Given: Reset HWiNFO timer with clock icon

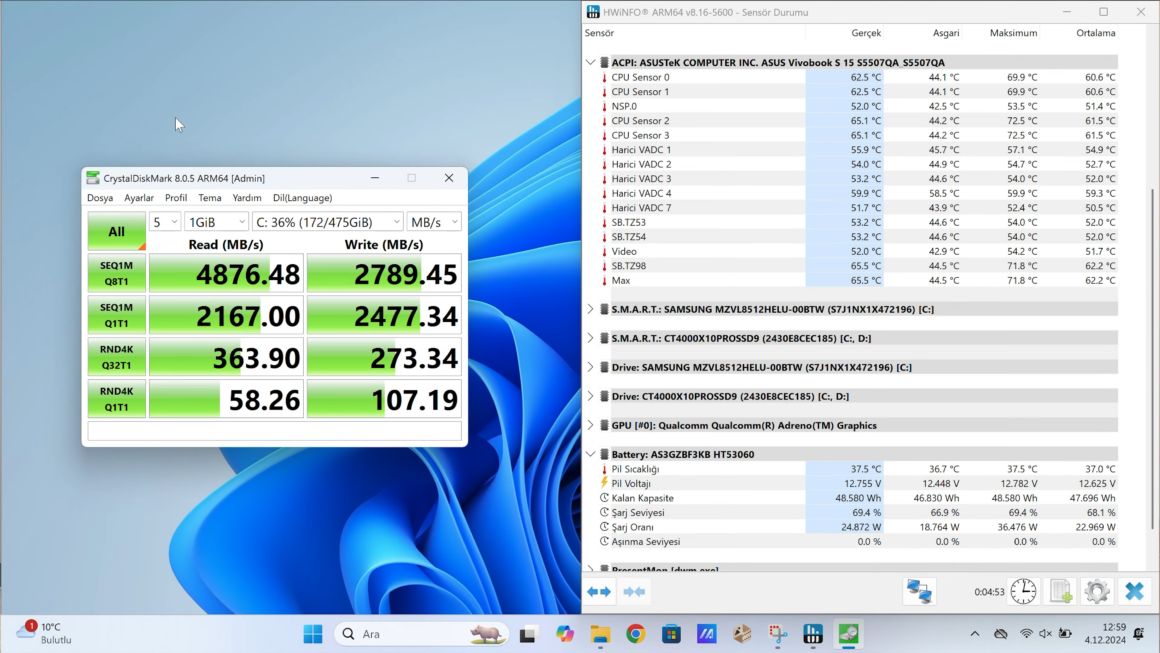Looking at the screenshot, I should tap(1023, 592).
